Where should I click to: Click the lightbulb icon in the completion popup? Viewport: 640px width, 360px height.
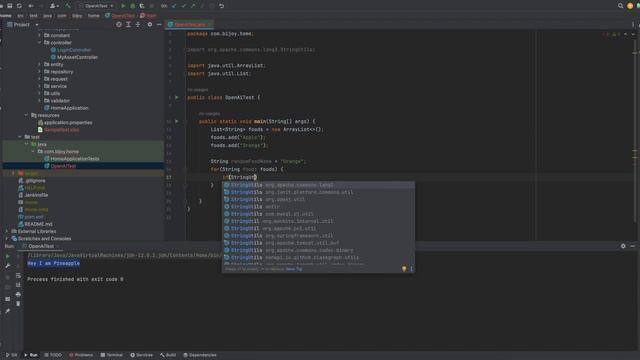[404, 269]
